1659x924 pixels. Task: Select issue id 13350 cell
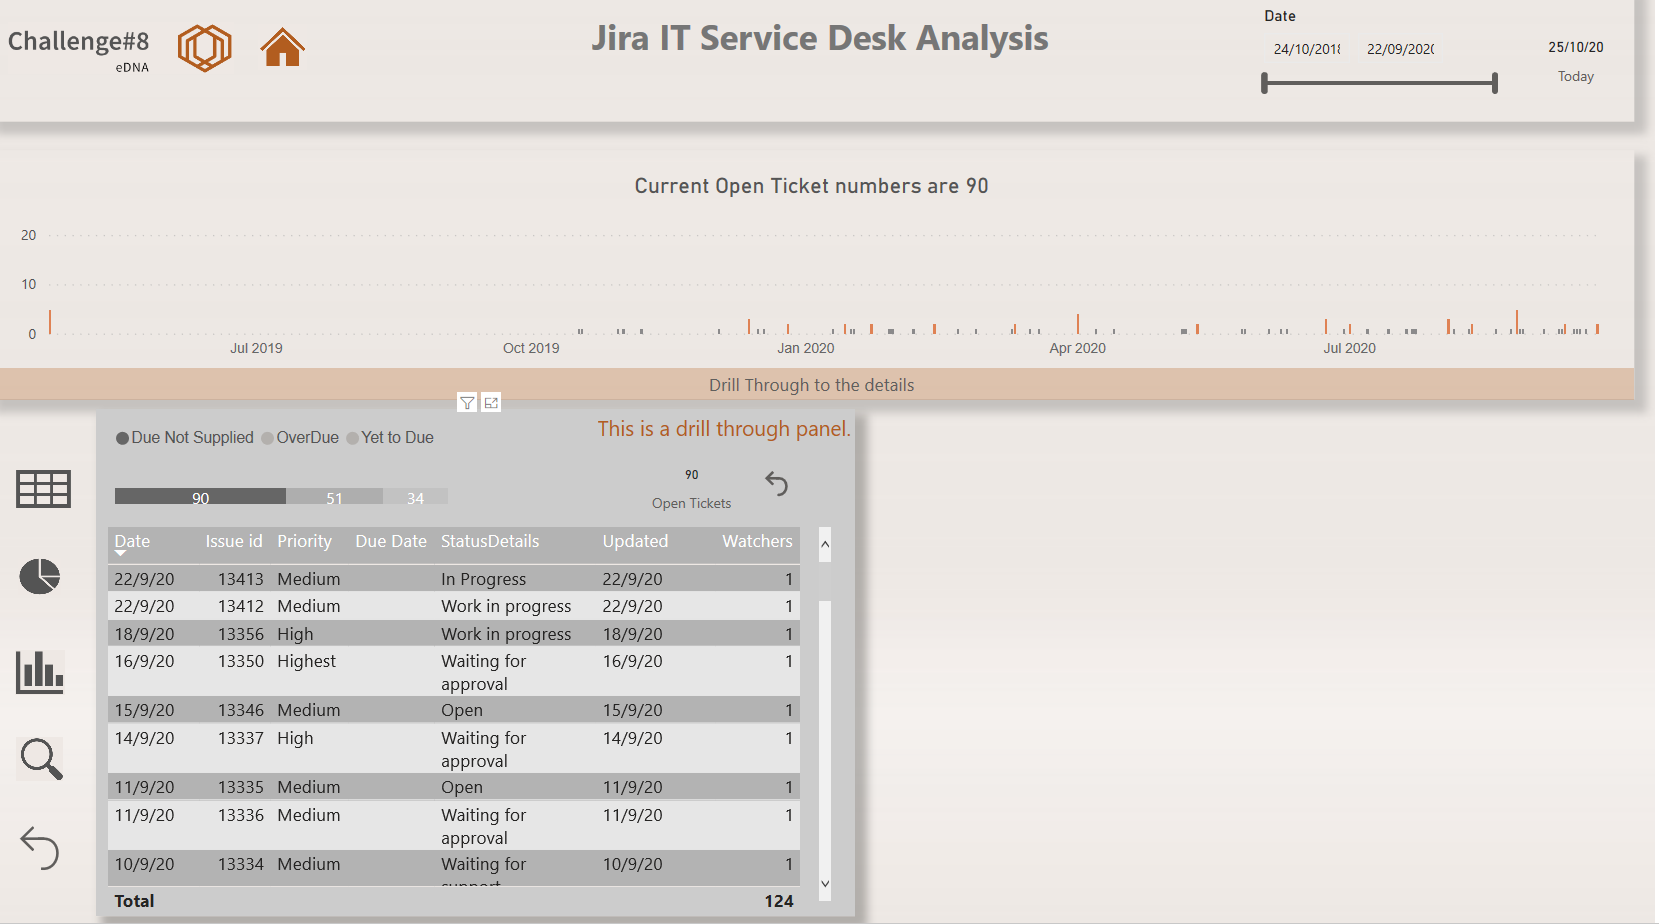point(241,661)
